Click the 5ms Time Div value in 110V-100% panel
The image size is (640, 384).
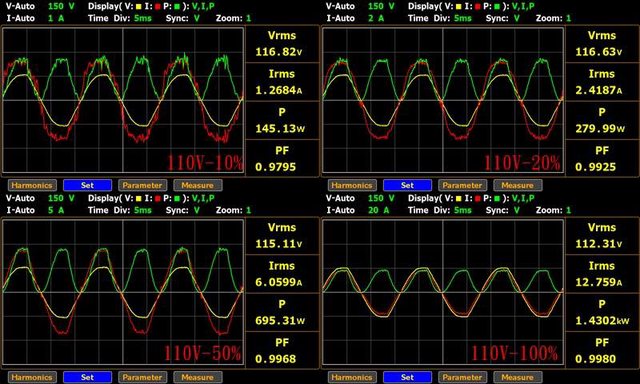pyautogui.click(x=462, y=210)
